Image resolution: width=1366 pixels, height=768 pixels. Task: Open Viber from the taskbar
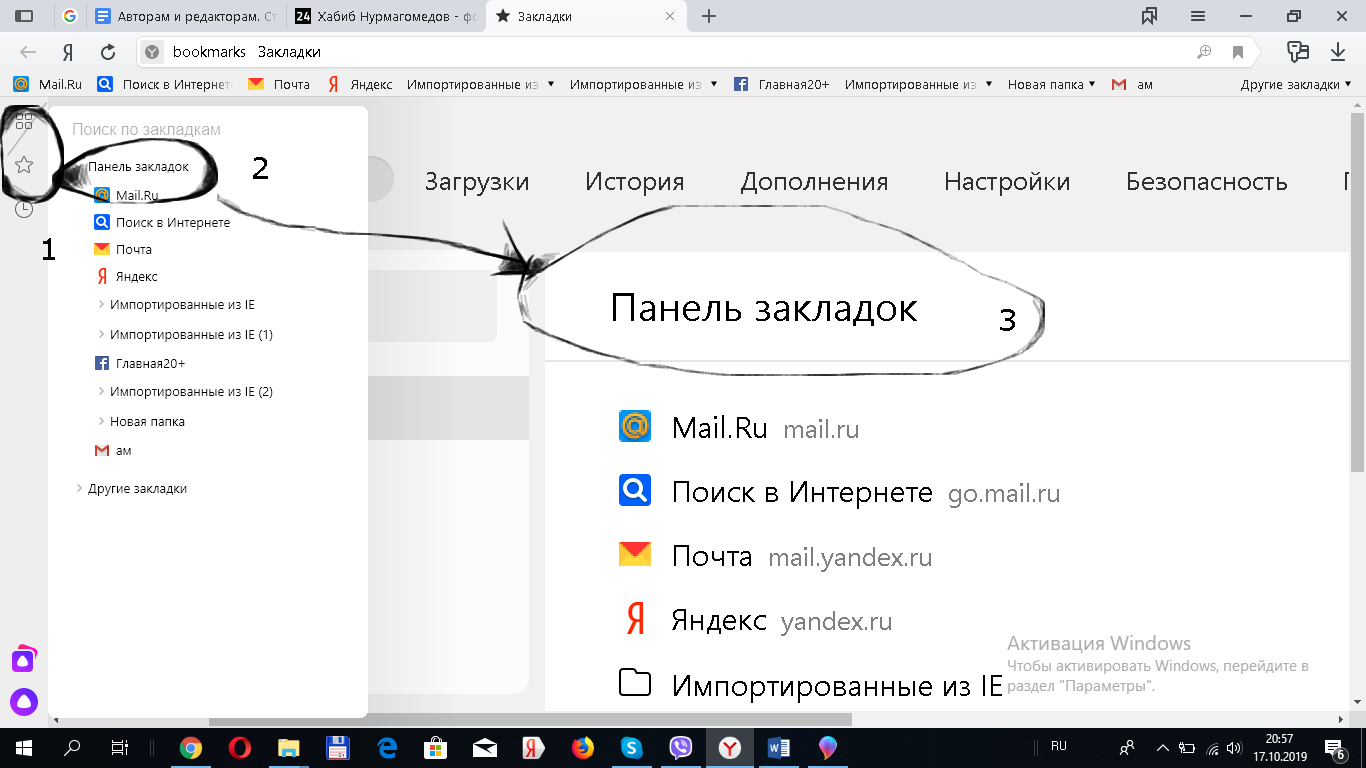click(681, 747)
